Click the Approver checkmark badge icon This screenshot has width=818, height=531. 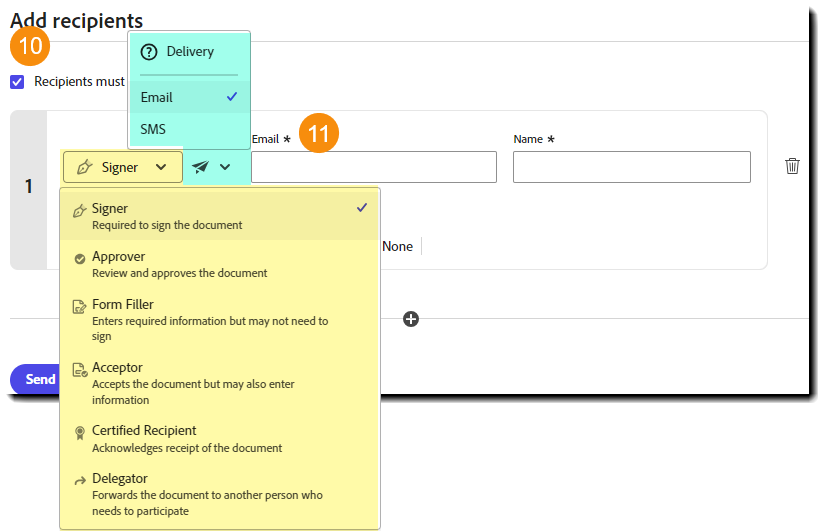[80, 258]
